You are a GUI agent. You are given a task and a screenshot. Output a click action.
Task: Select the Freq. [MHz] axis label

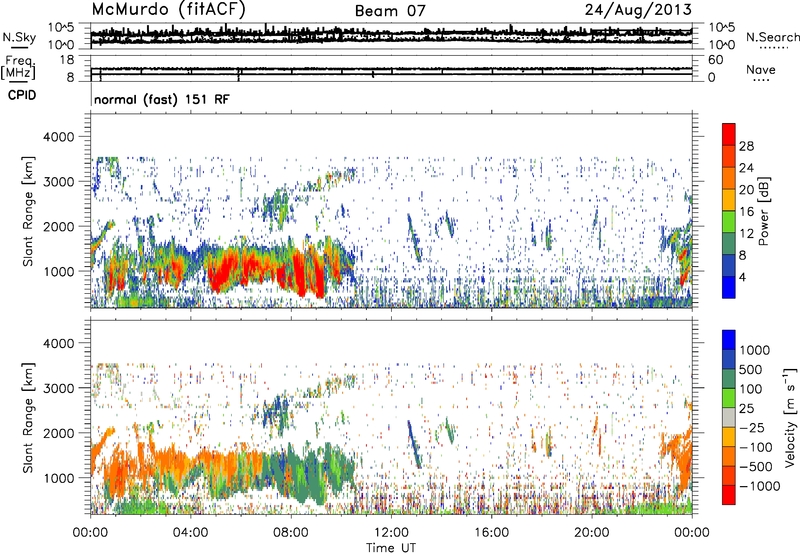coord(19,68)
